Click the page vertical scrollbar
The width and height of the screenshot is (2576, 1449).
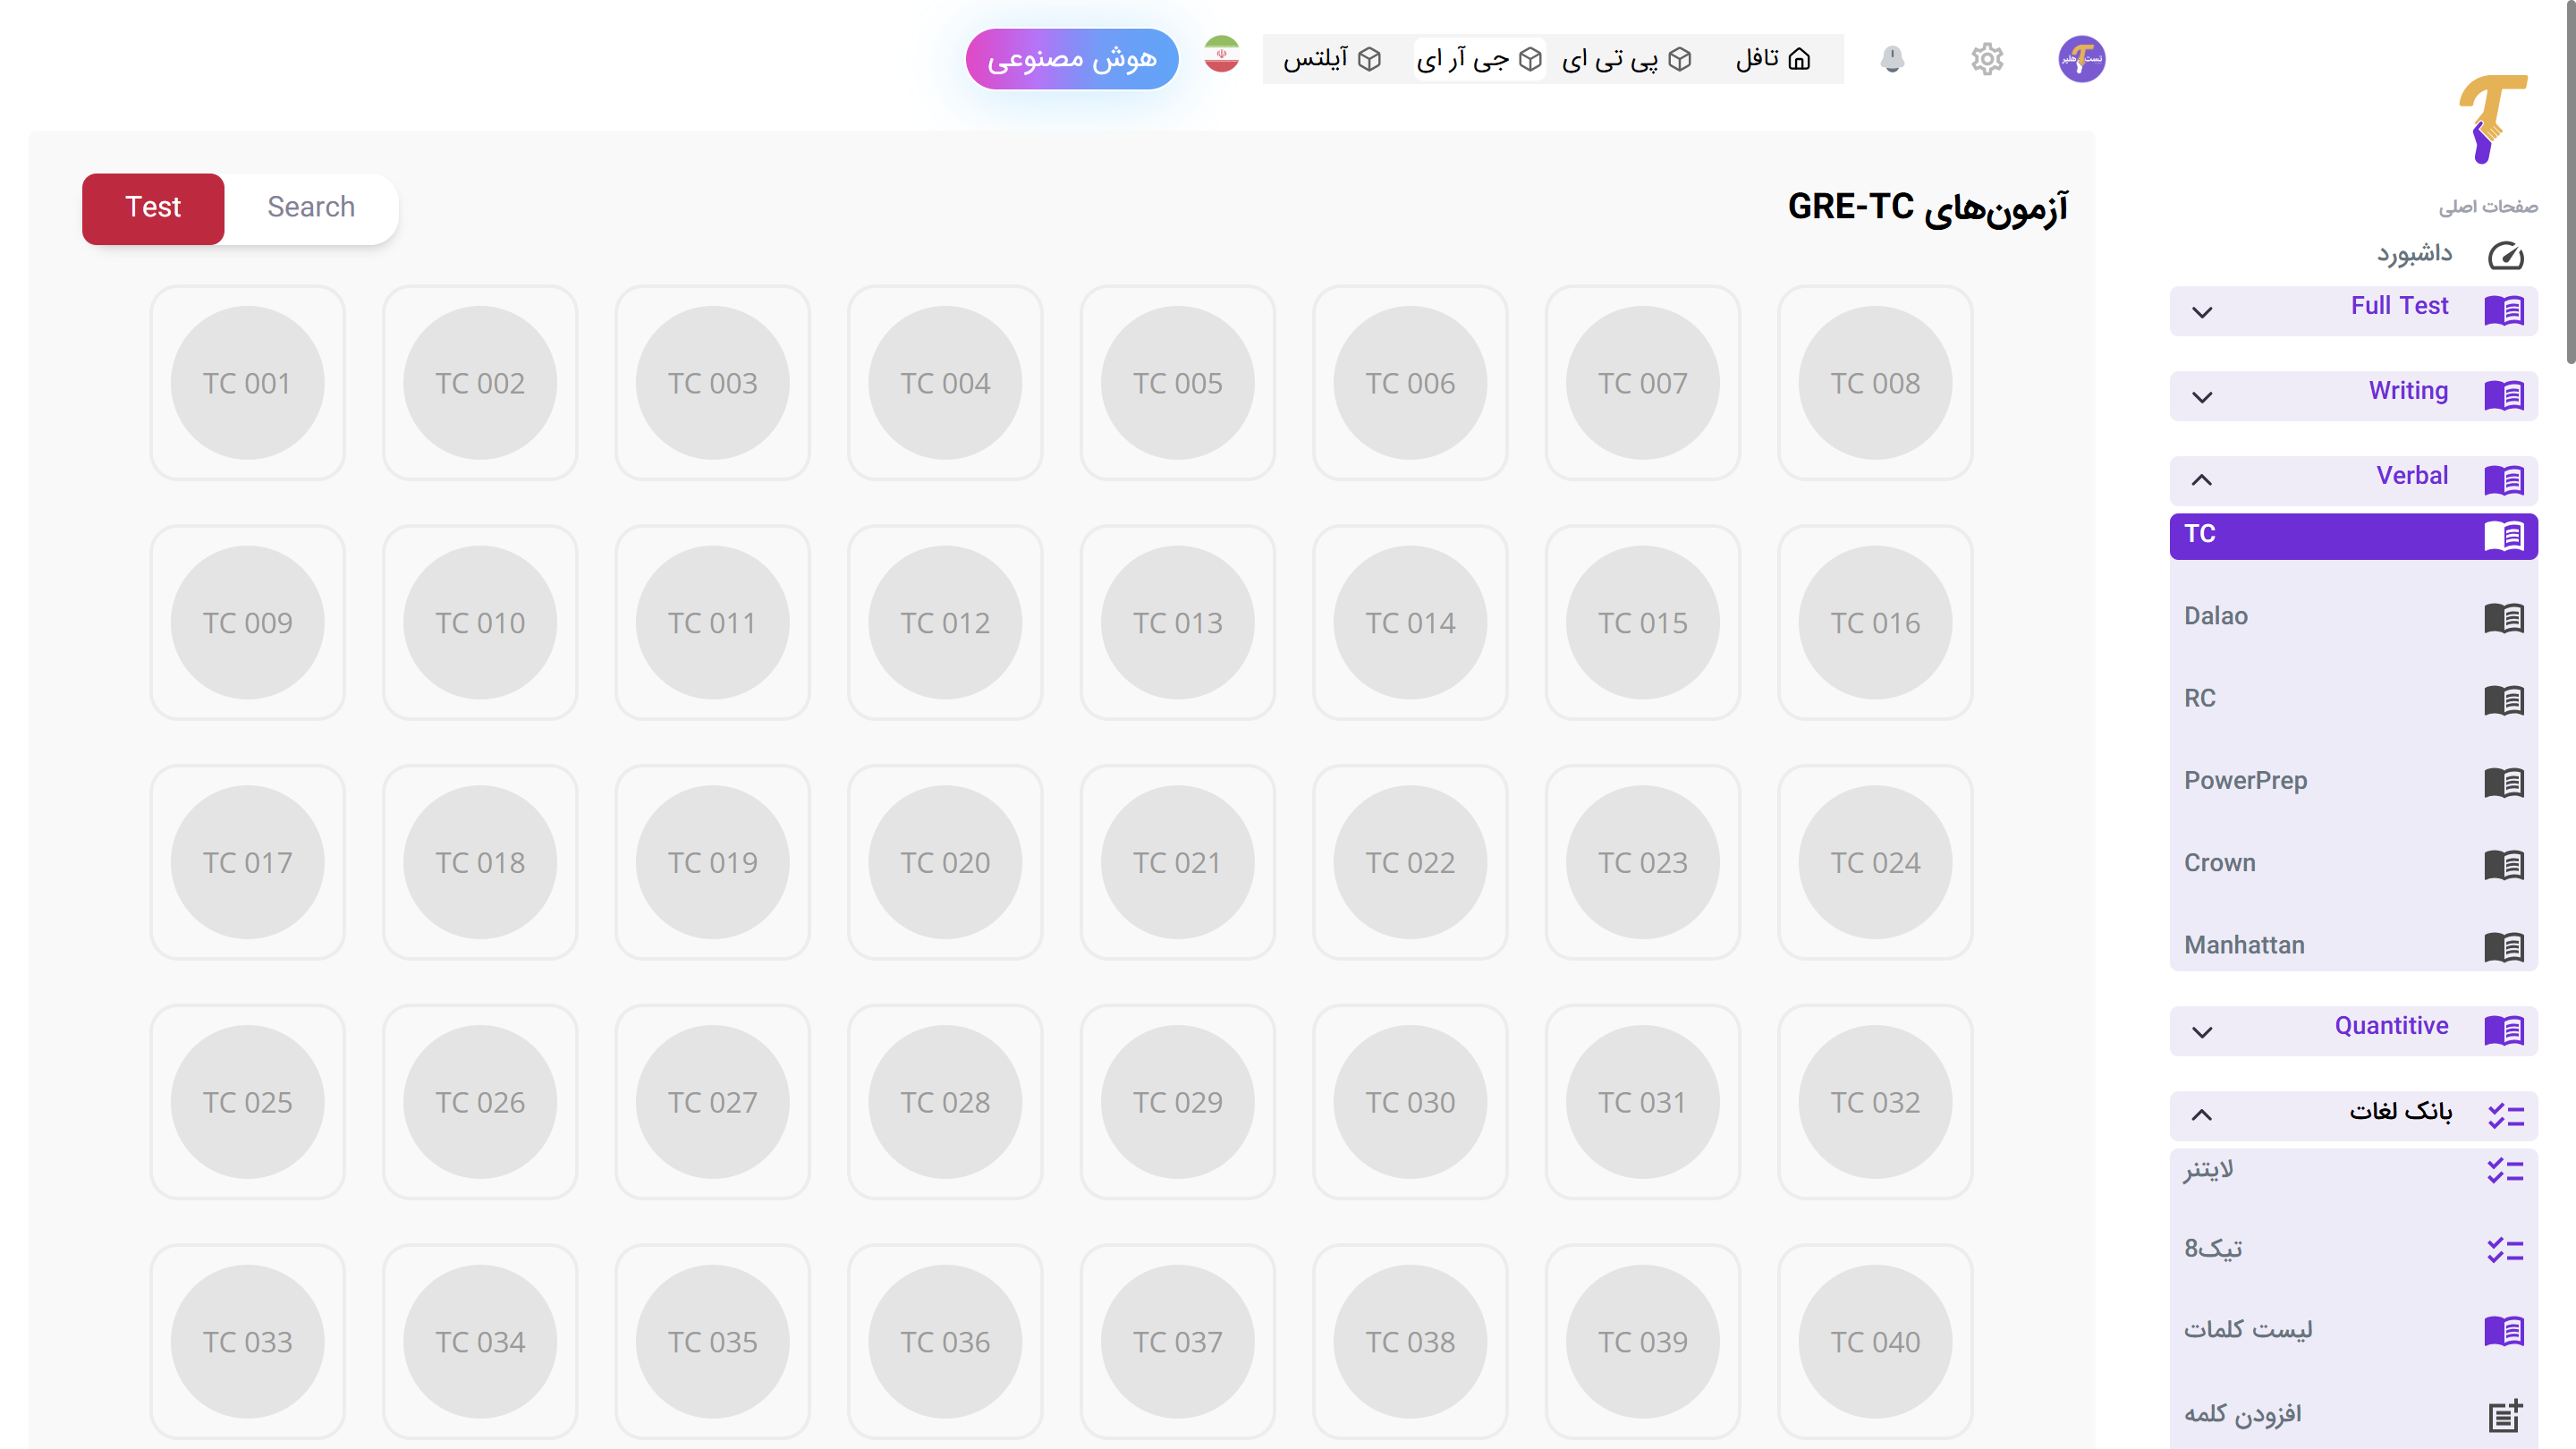coord(2569,180)
